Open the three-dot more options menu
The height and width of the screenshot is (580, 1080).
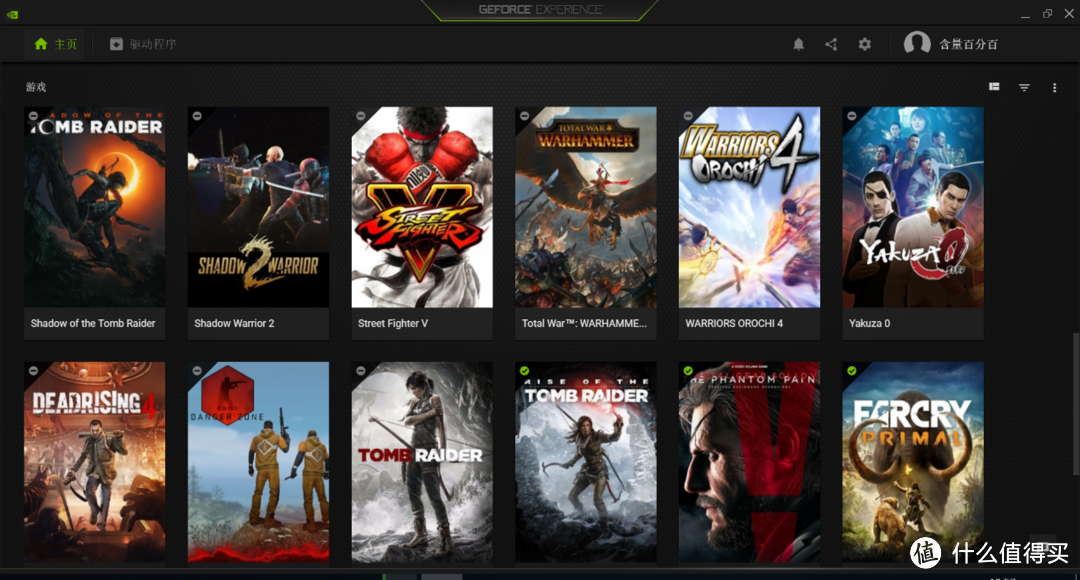(1055, 87)
